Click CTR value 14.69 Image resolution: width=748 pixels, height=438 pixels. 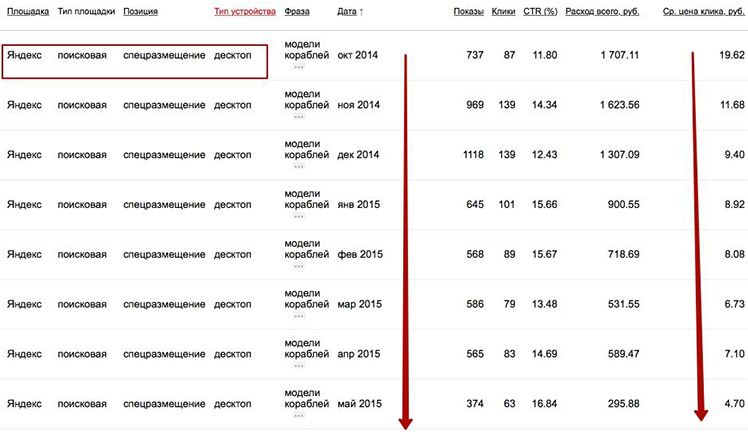(x=545, y=354)
